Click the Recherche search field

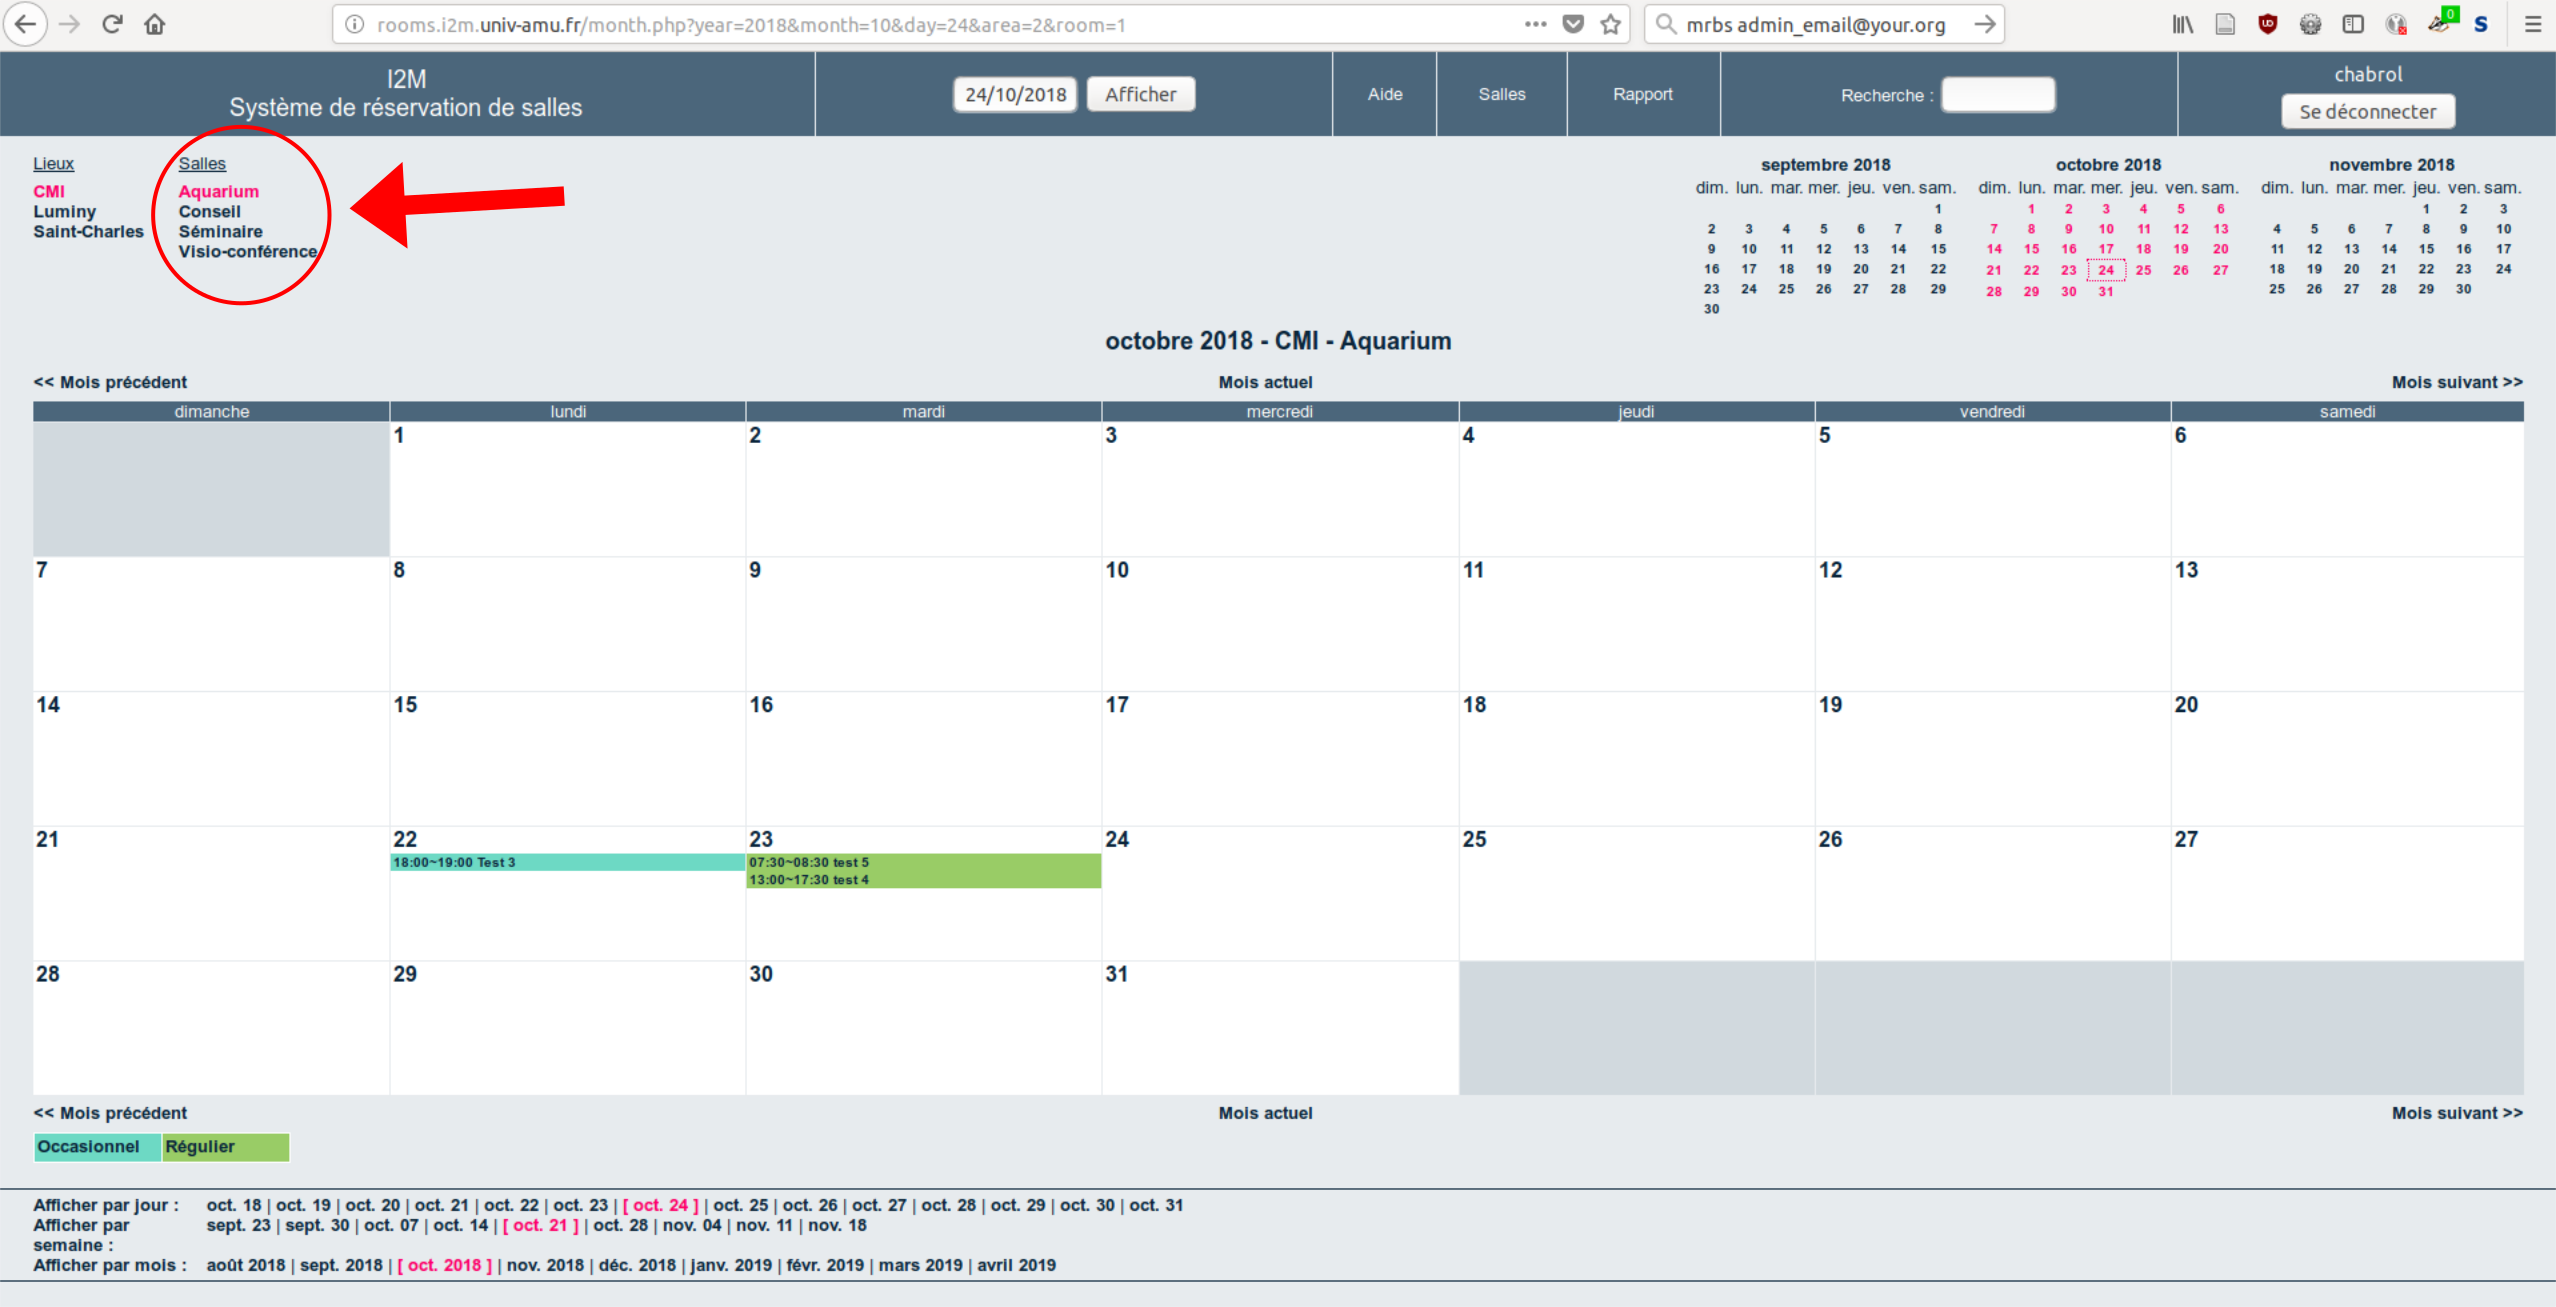[1997, 95]
